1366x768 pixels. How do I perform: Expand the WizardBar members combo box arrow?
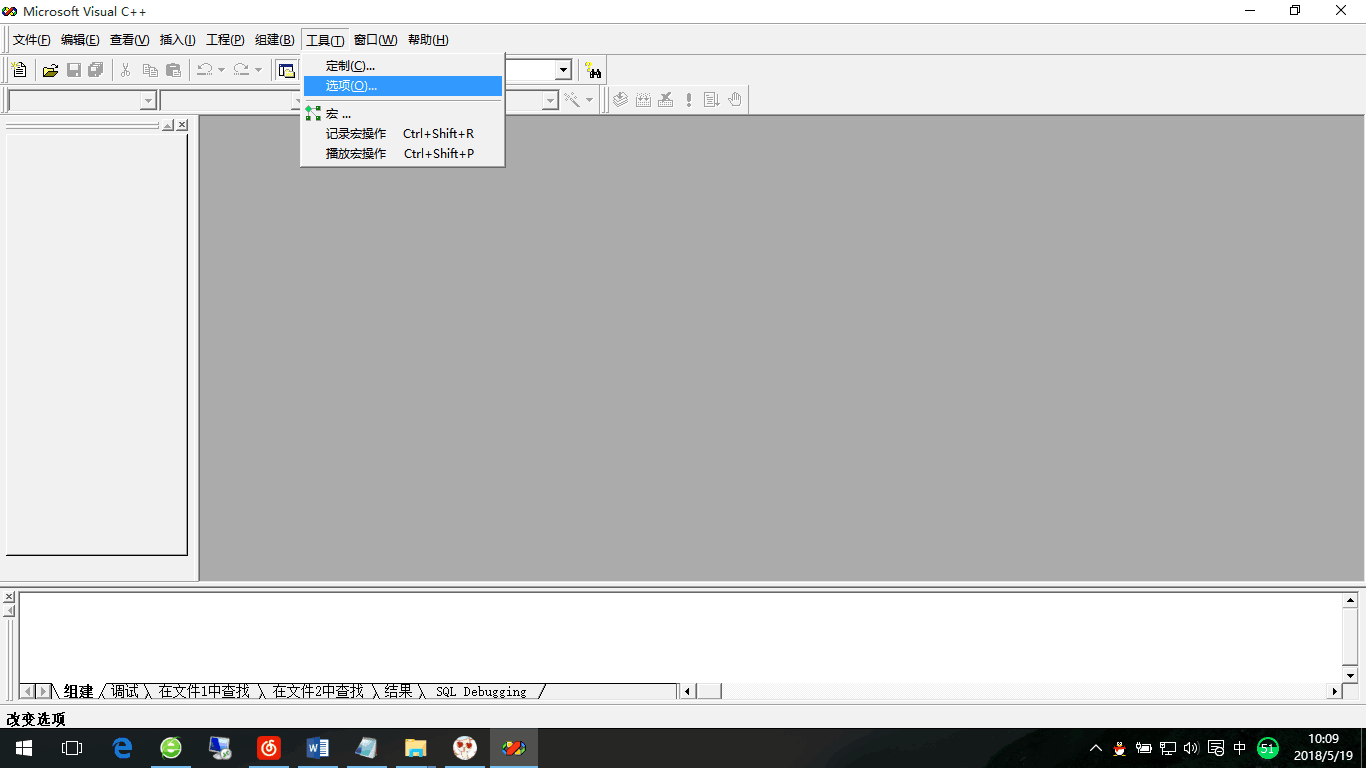point(550,100)
